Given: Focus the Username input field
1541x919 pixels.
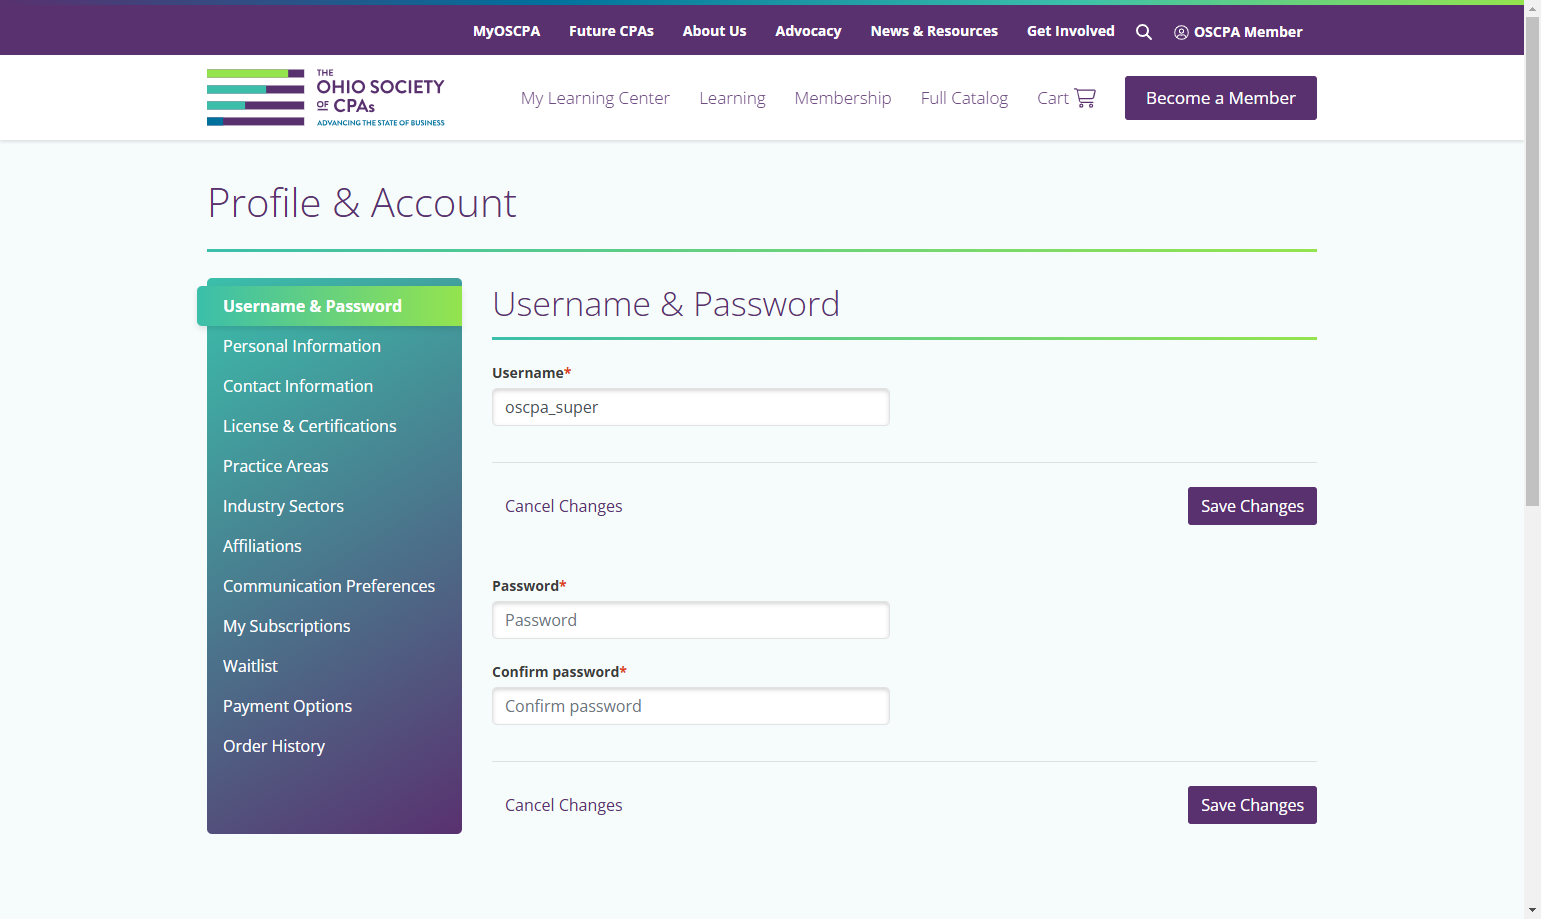Looking at the screenshot, I should (x=691, y=407).
